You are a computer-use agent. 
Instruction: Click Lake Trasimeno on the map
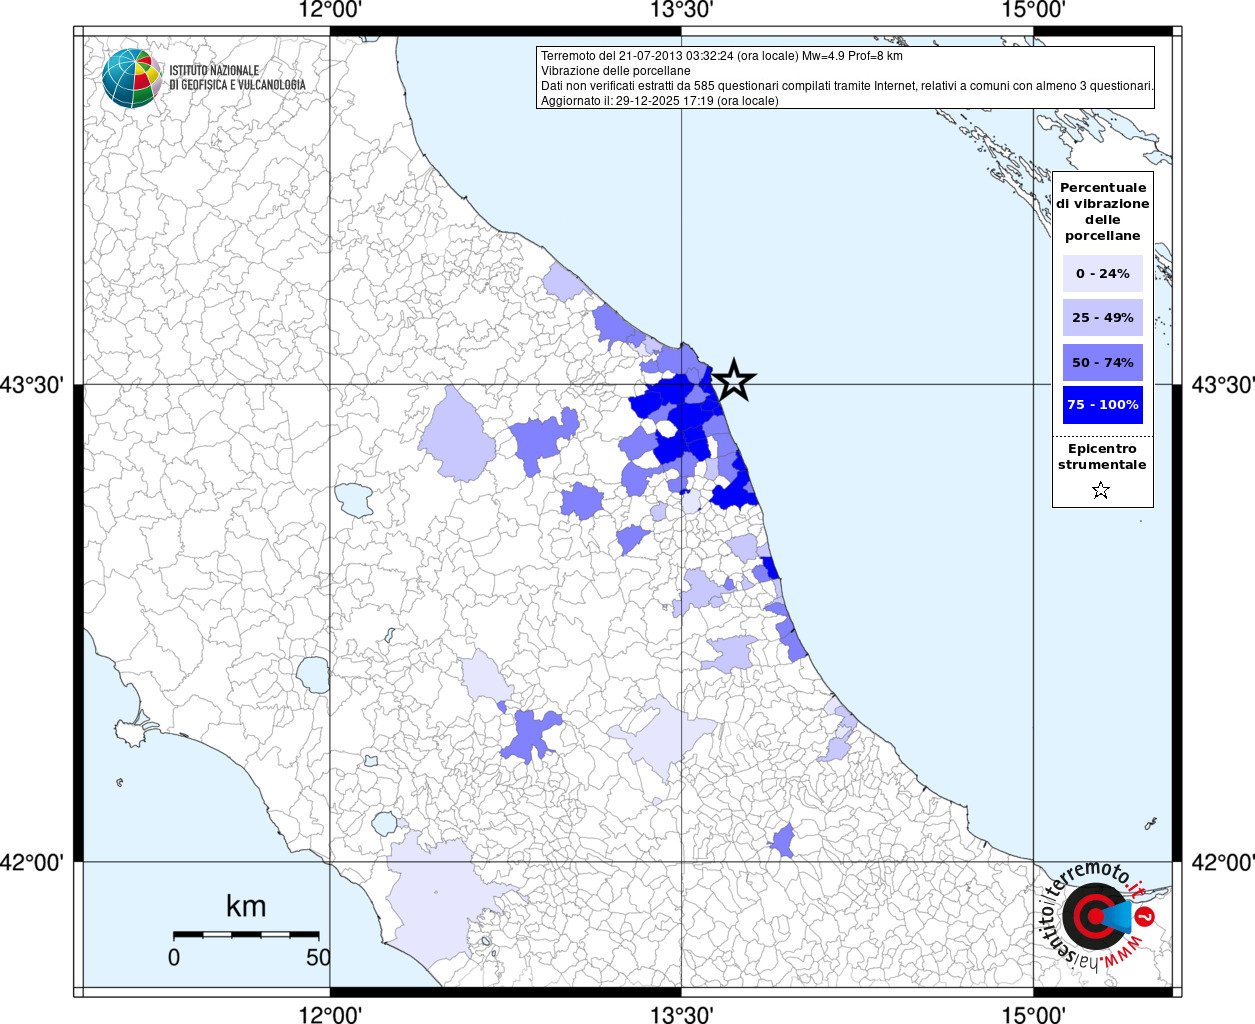tap(353, 499)
